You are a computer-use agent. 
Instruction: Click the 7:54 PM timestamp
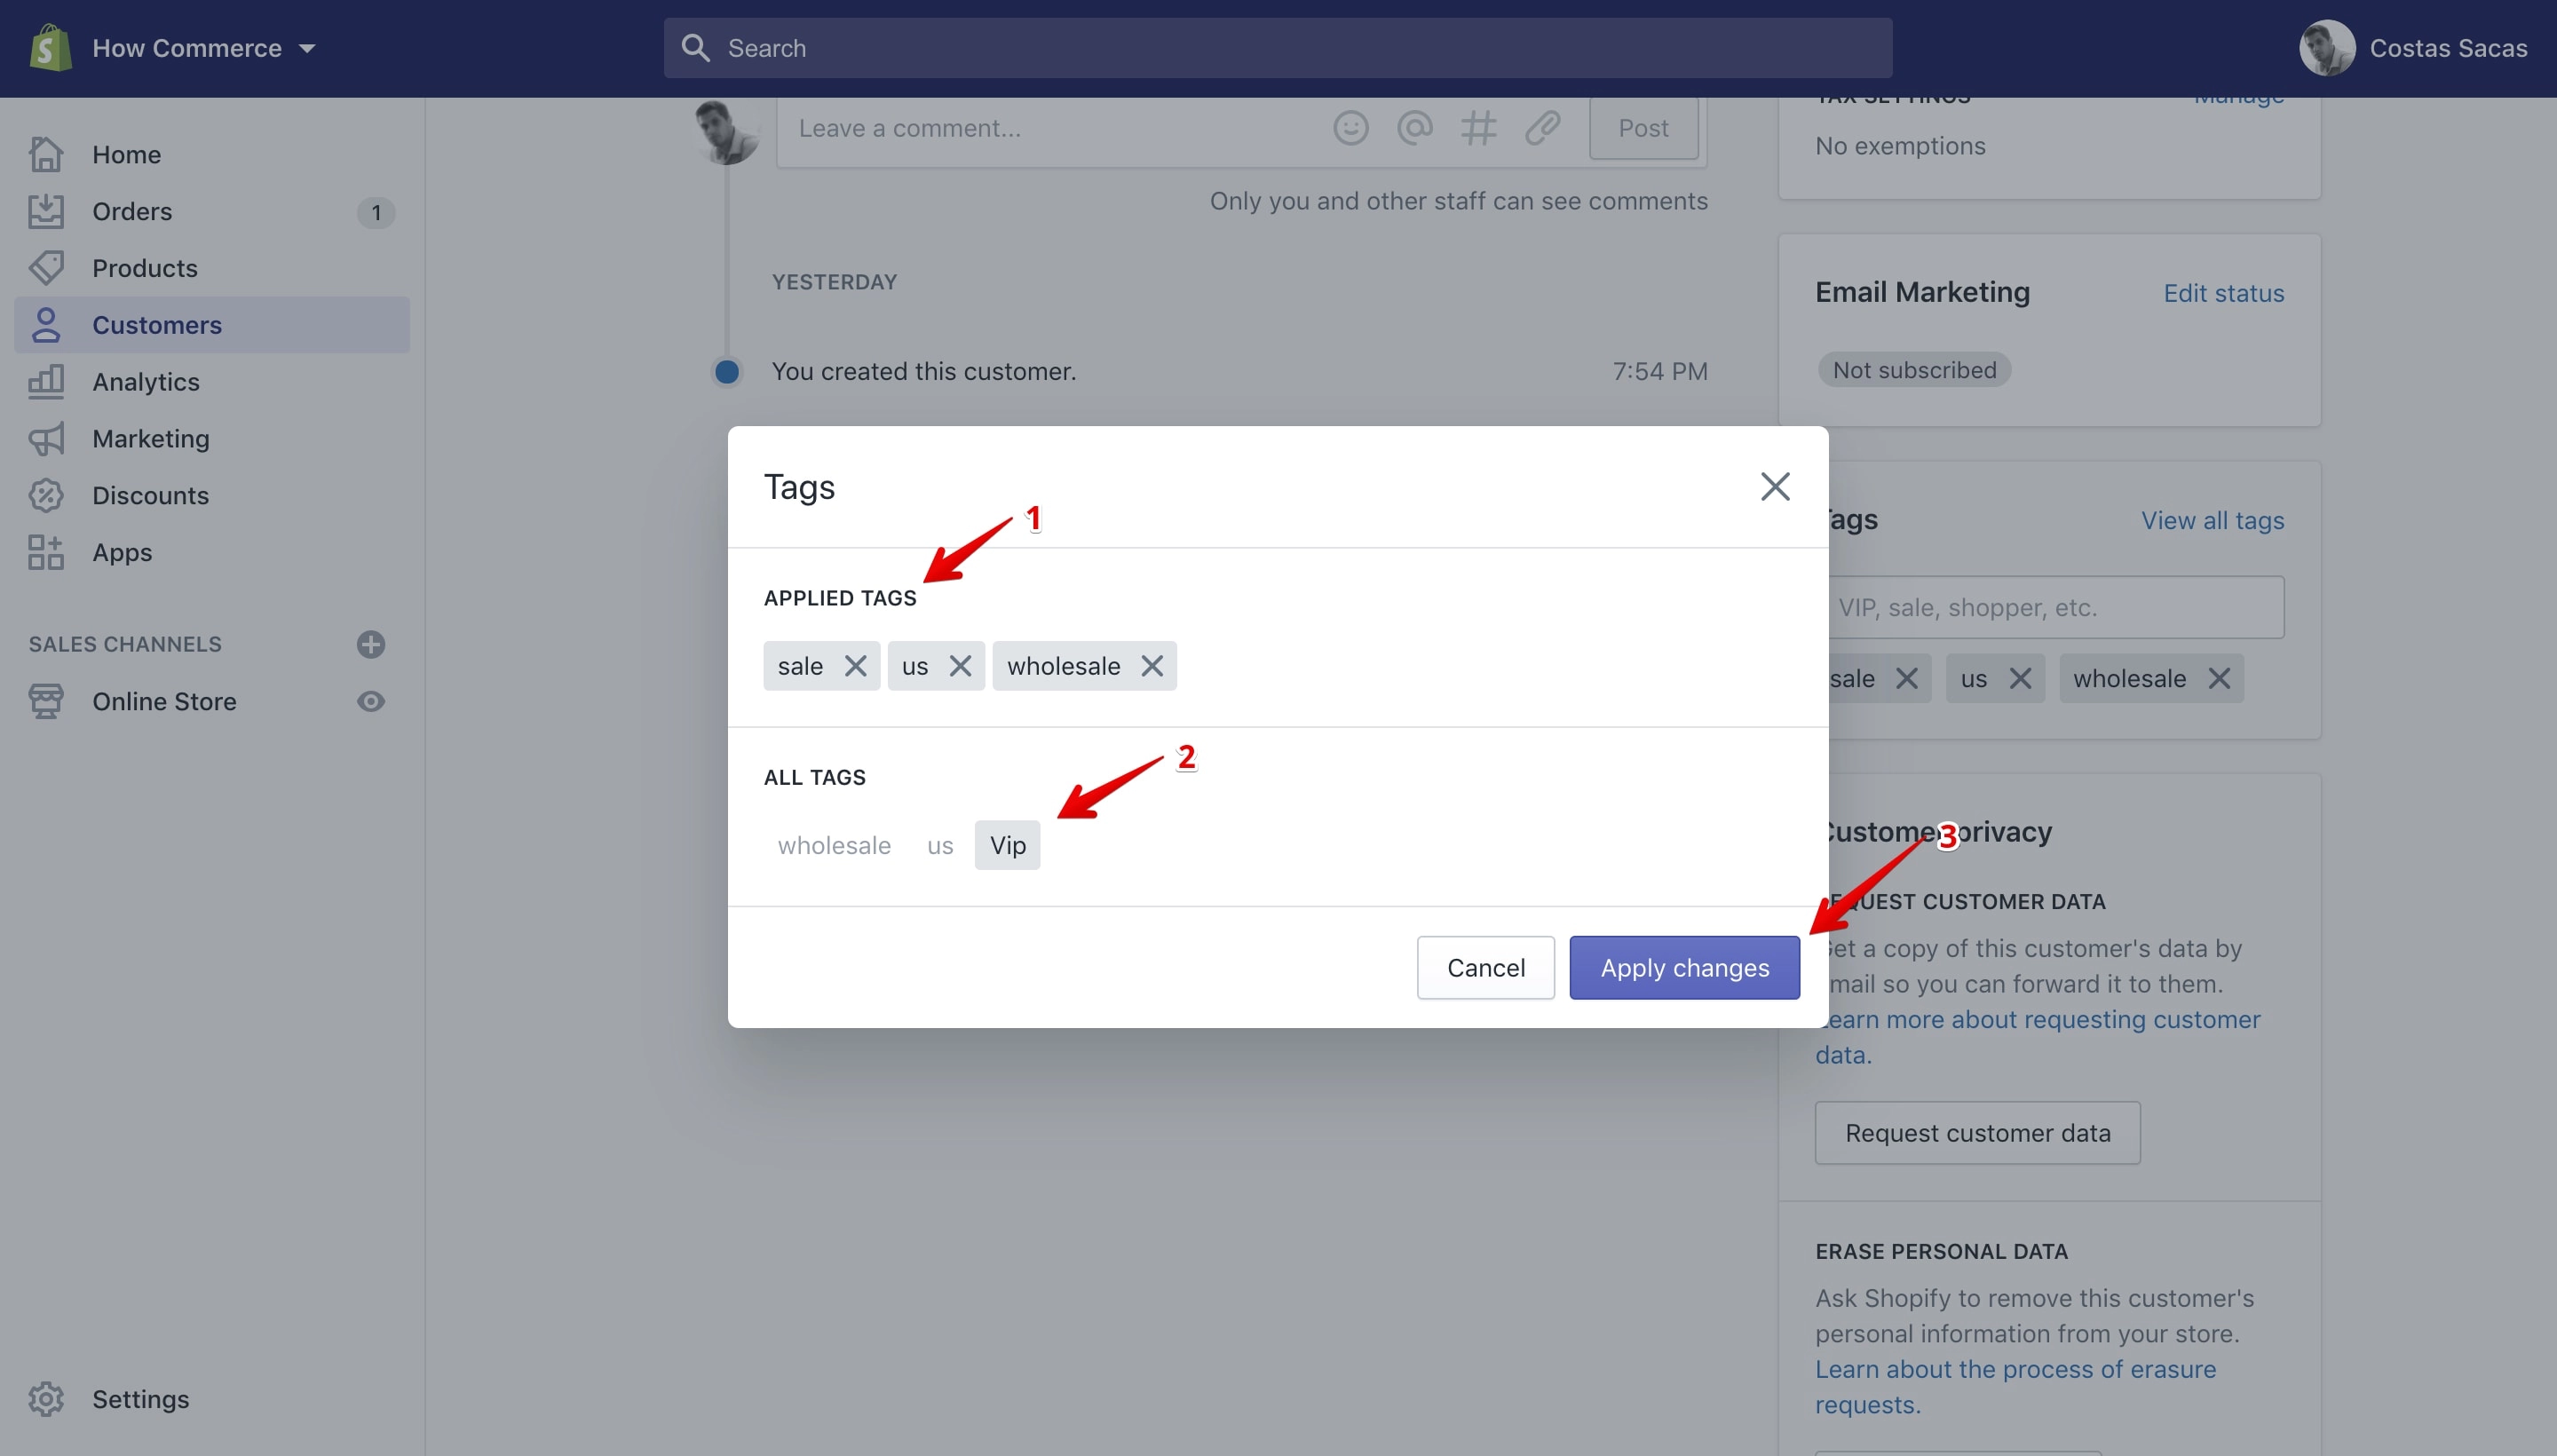[1660, 372]
